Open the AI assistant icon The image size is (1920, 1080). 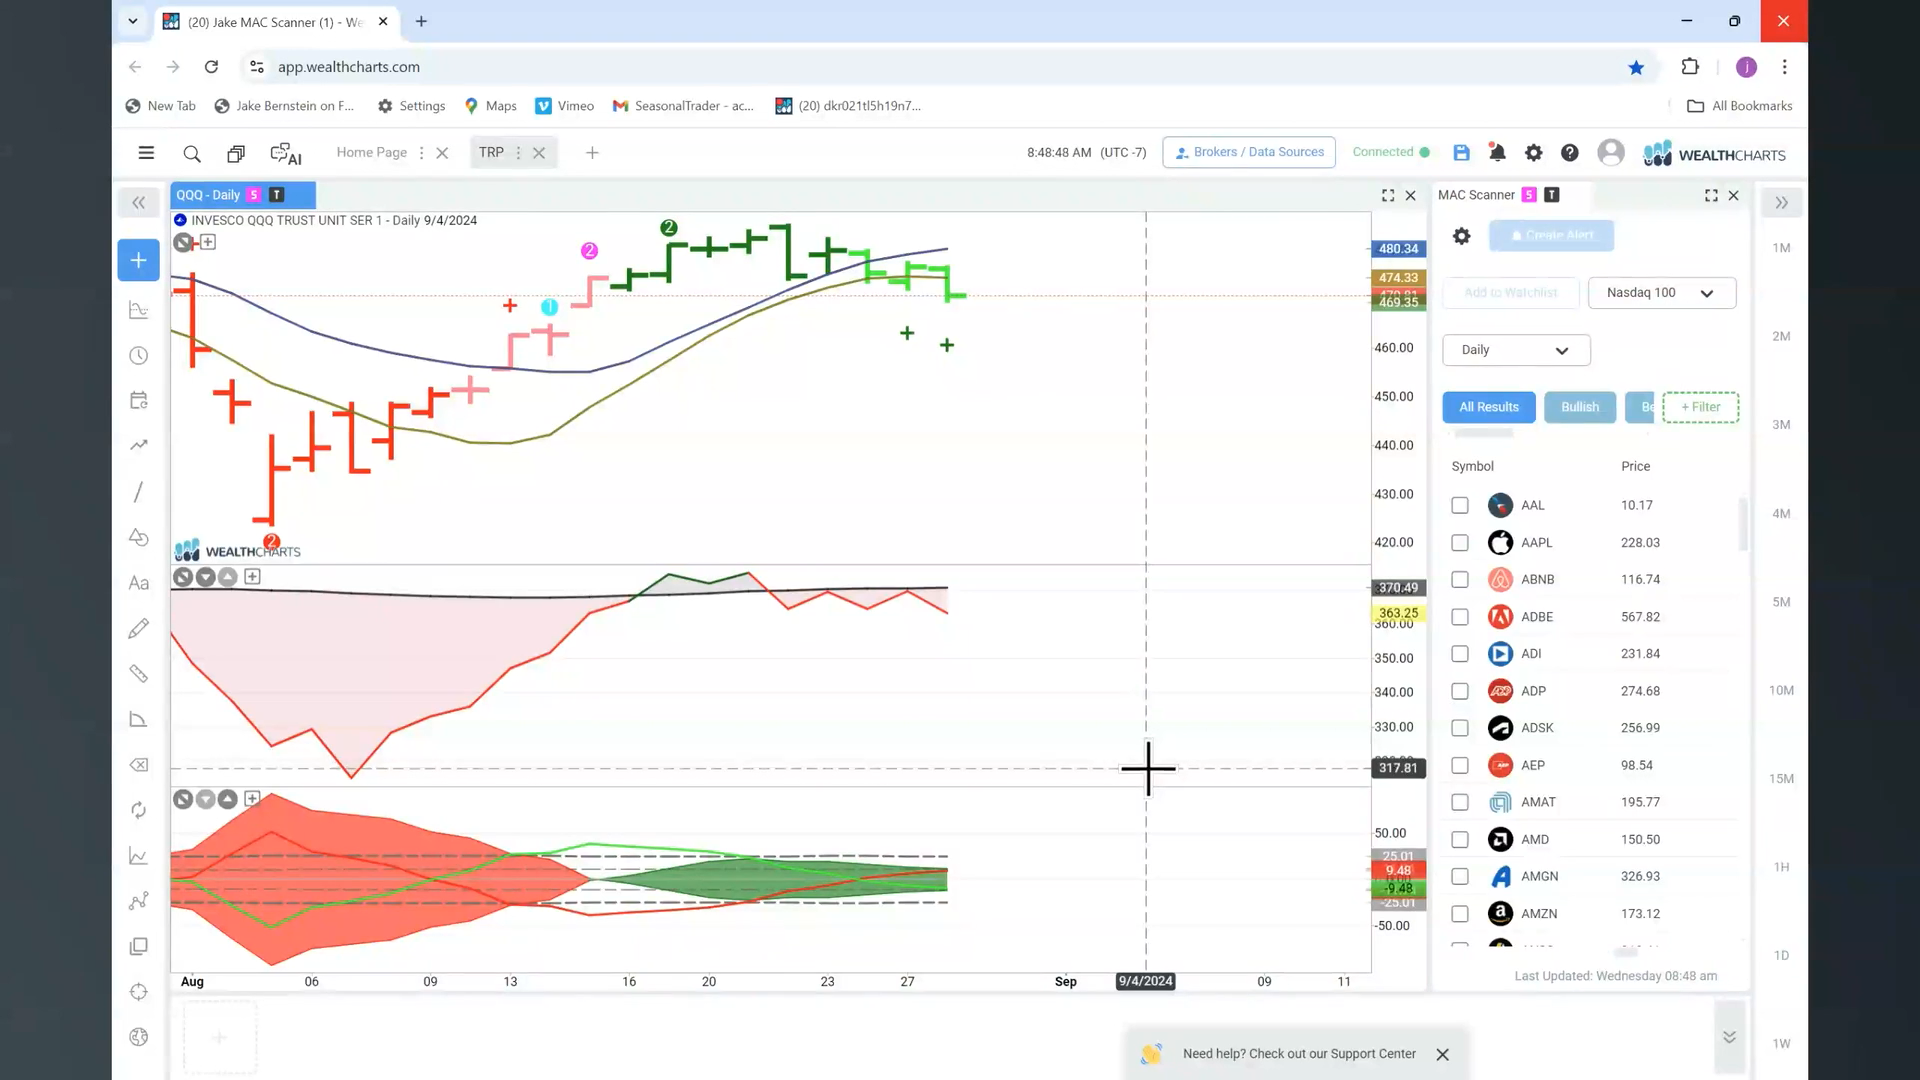(286, 153)
